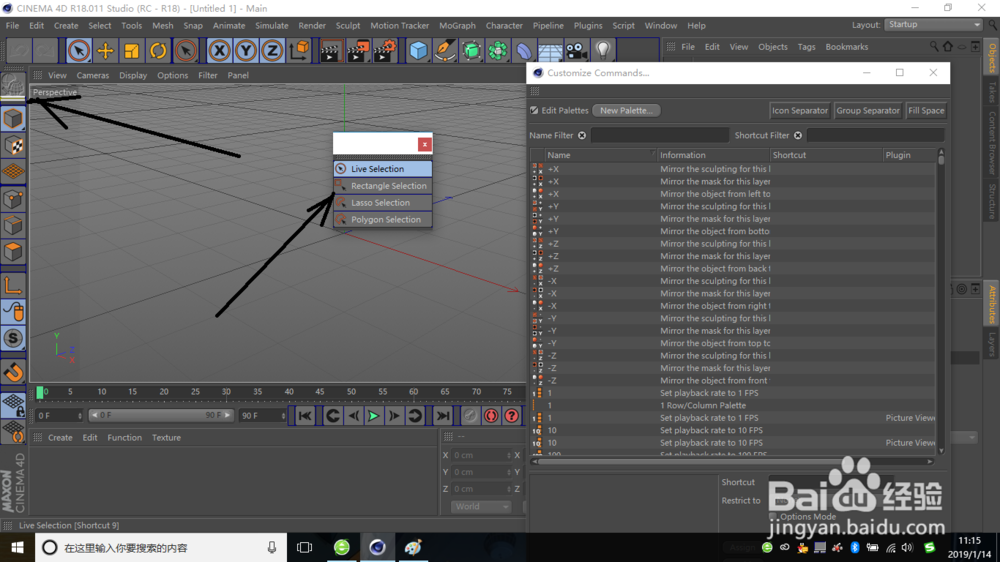Screen dimensions: 1000x562
Task: Switch to Edges mode
Action: (x=13, y=225)
